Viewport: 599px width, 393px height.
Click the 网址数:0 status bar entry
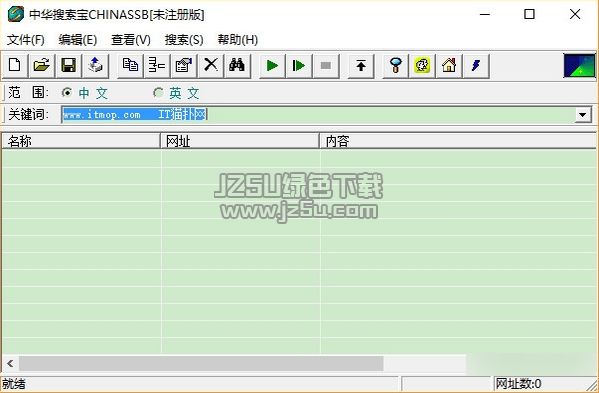pyautogui.click(x=518, y=384)
